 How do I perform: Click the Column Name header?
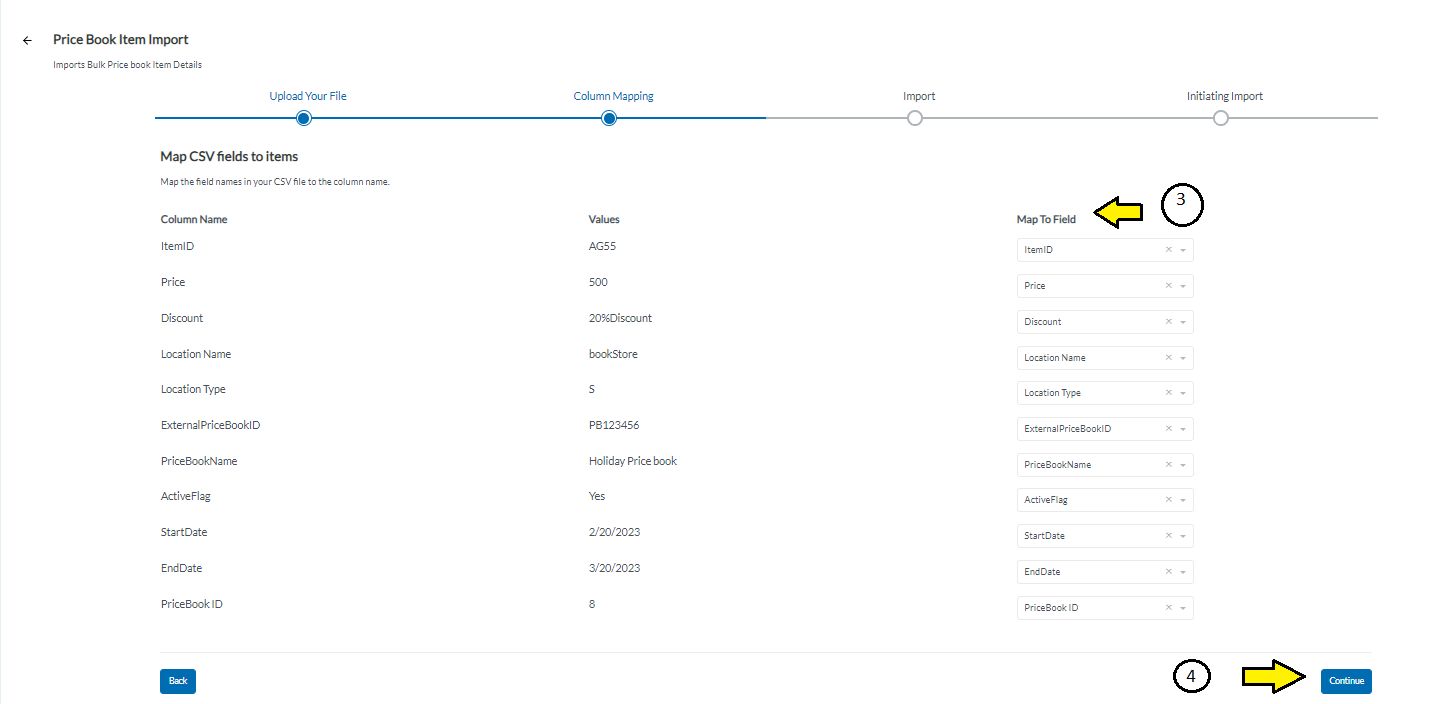194,219
